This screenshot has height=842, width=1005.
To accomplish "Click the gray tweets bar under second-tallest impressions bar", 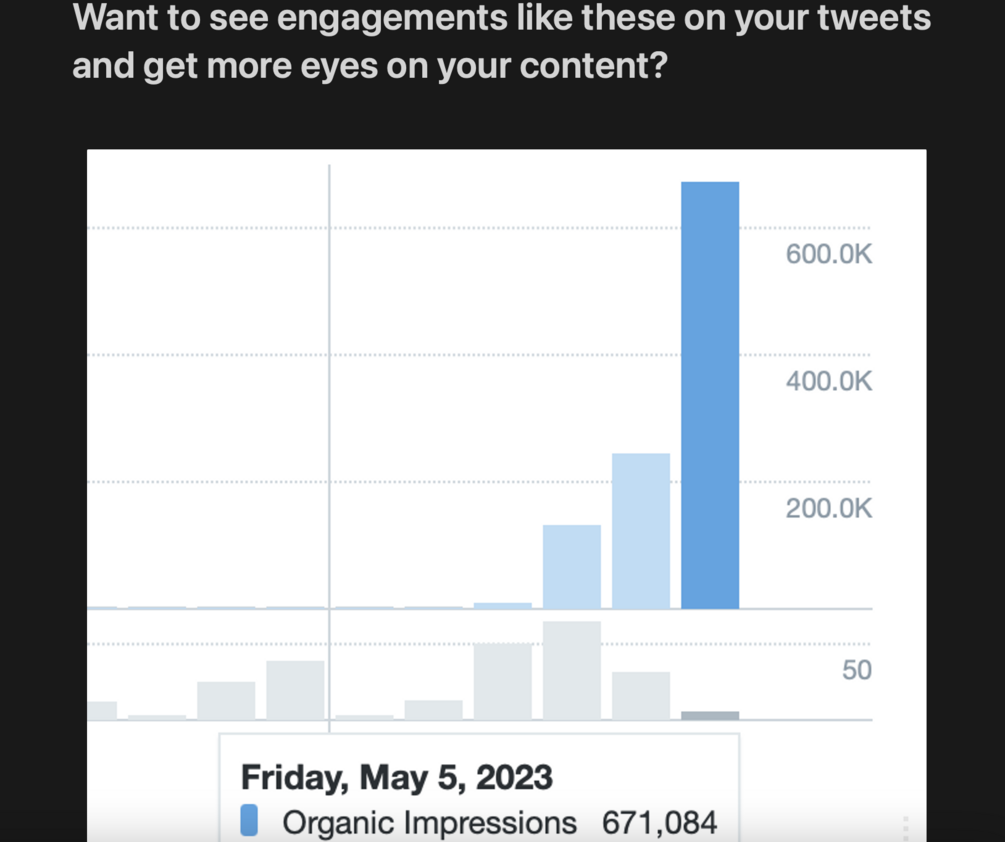I will point(641,696).
